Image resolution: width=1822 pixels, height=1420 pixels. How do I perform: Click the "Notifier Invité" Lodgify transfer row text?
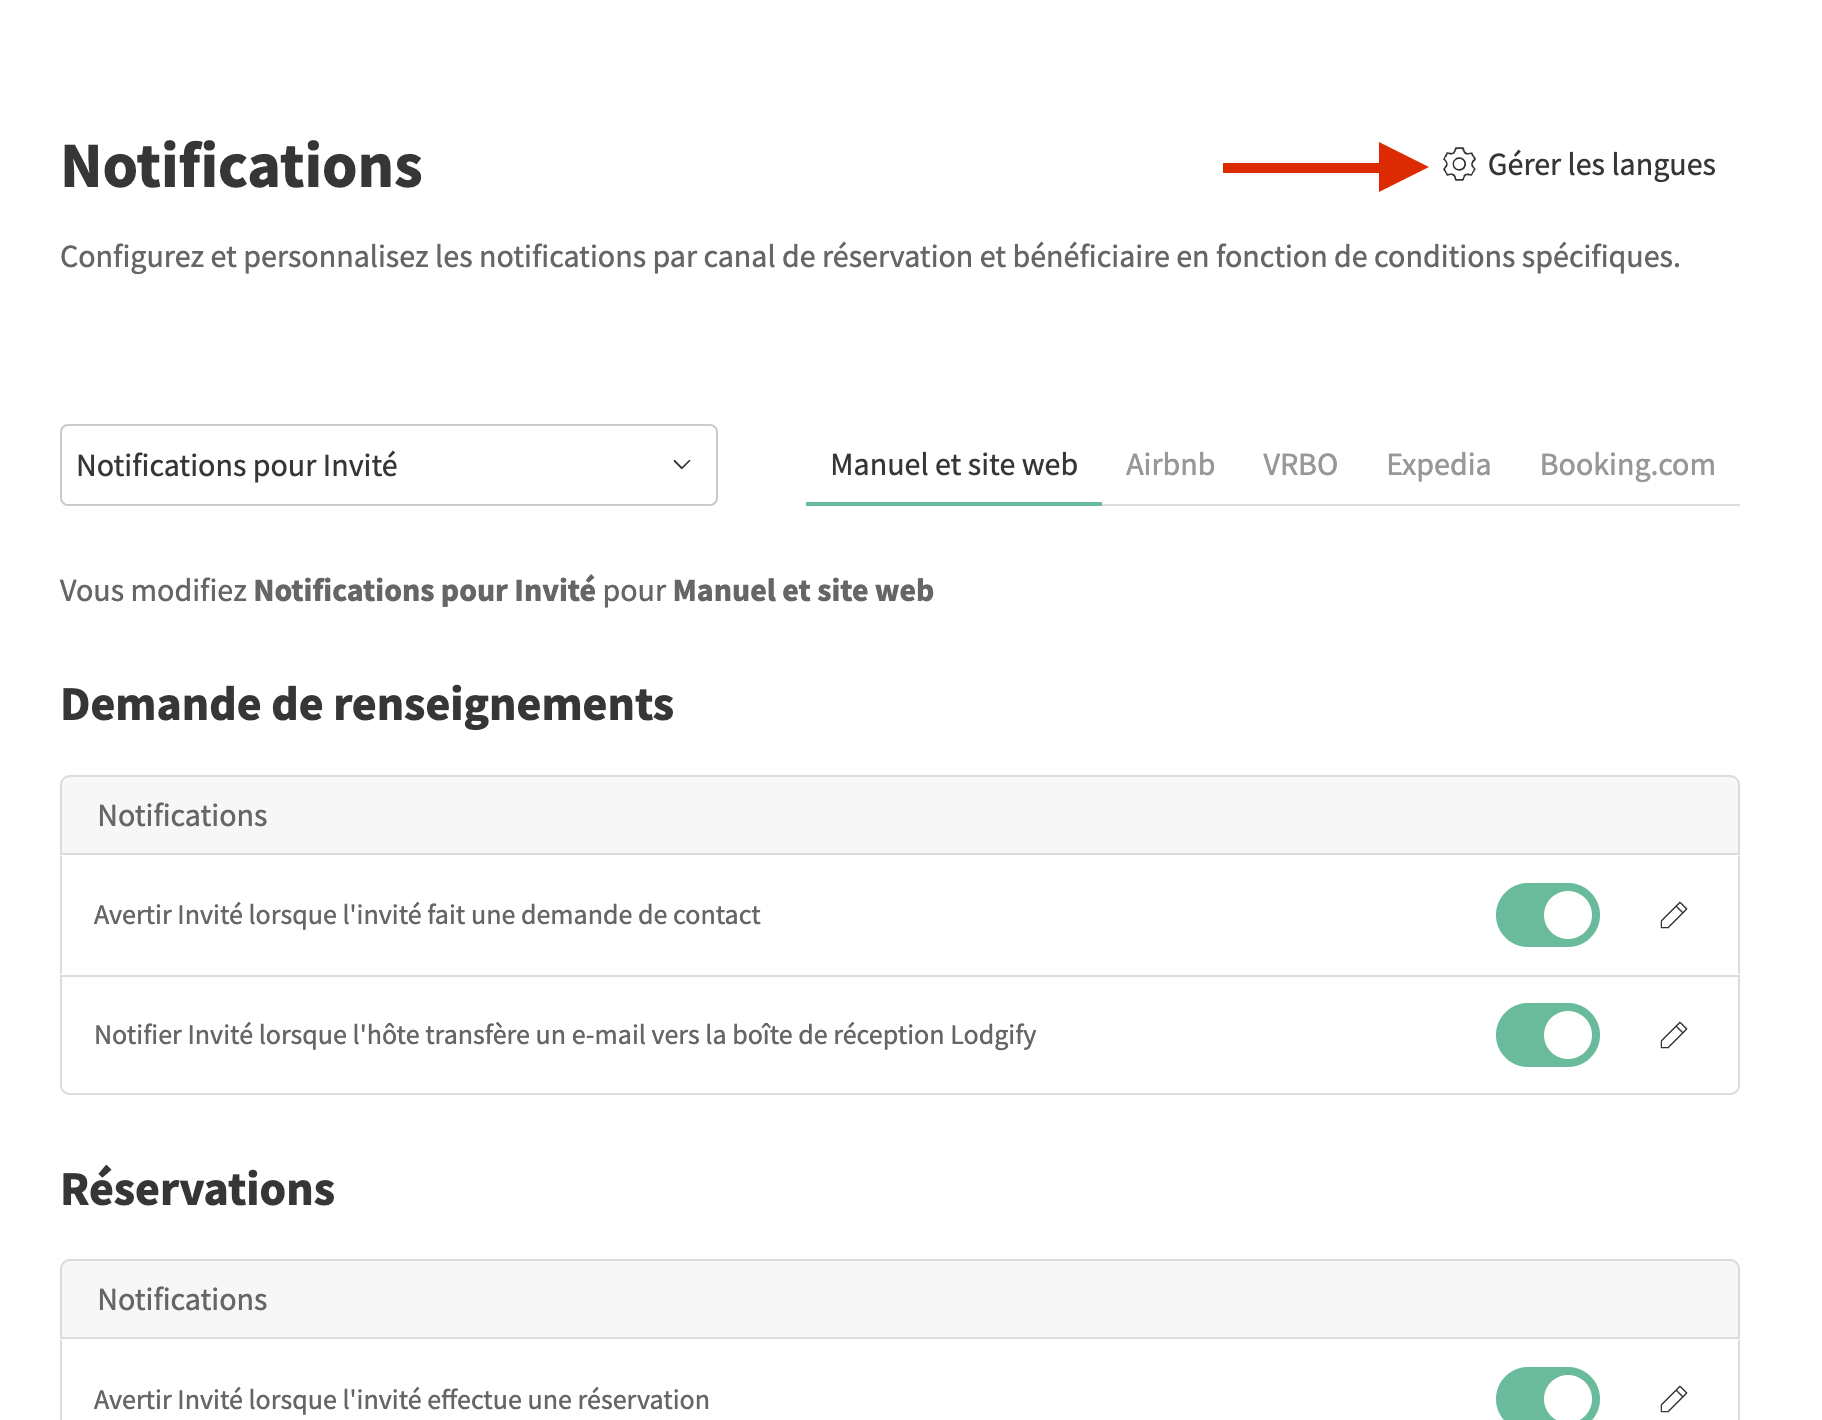coord(565,1035)
